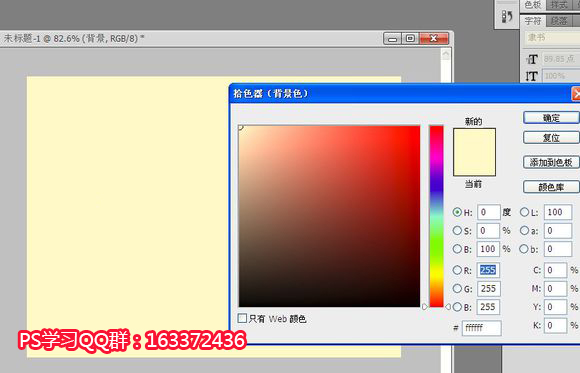The image size is (580, 373).
Task: Click 添加到色板 button
Action: pos(551,162)
